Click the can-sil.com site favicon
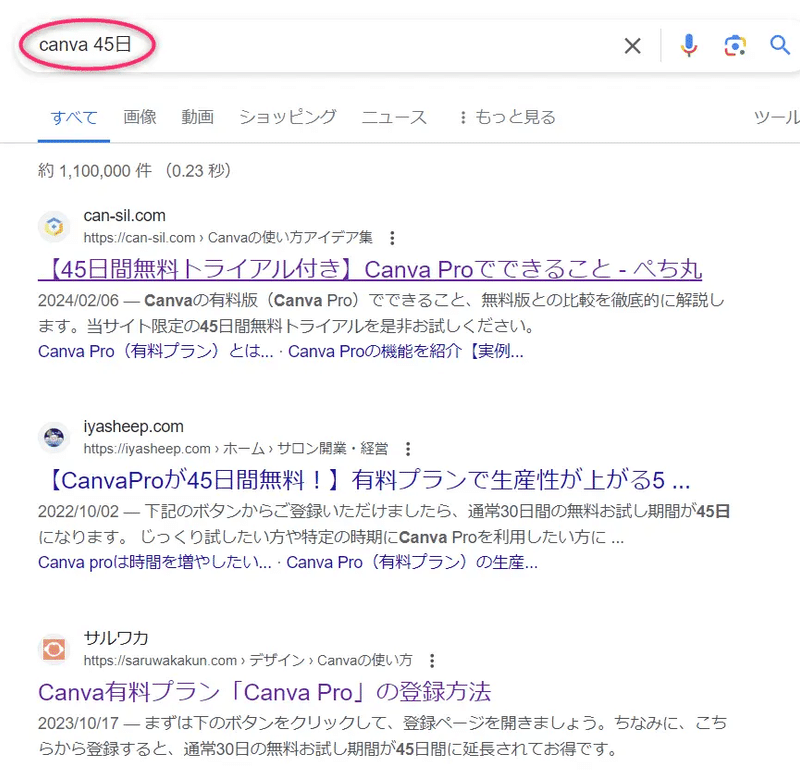 [53, 226]
